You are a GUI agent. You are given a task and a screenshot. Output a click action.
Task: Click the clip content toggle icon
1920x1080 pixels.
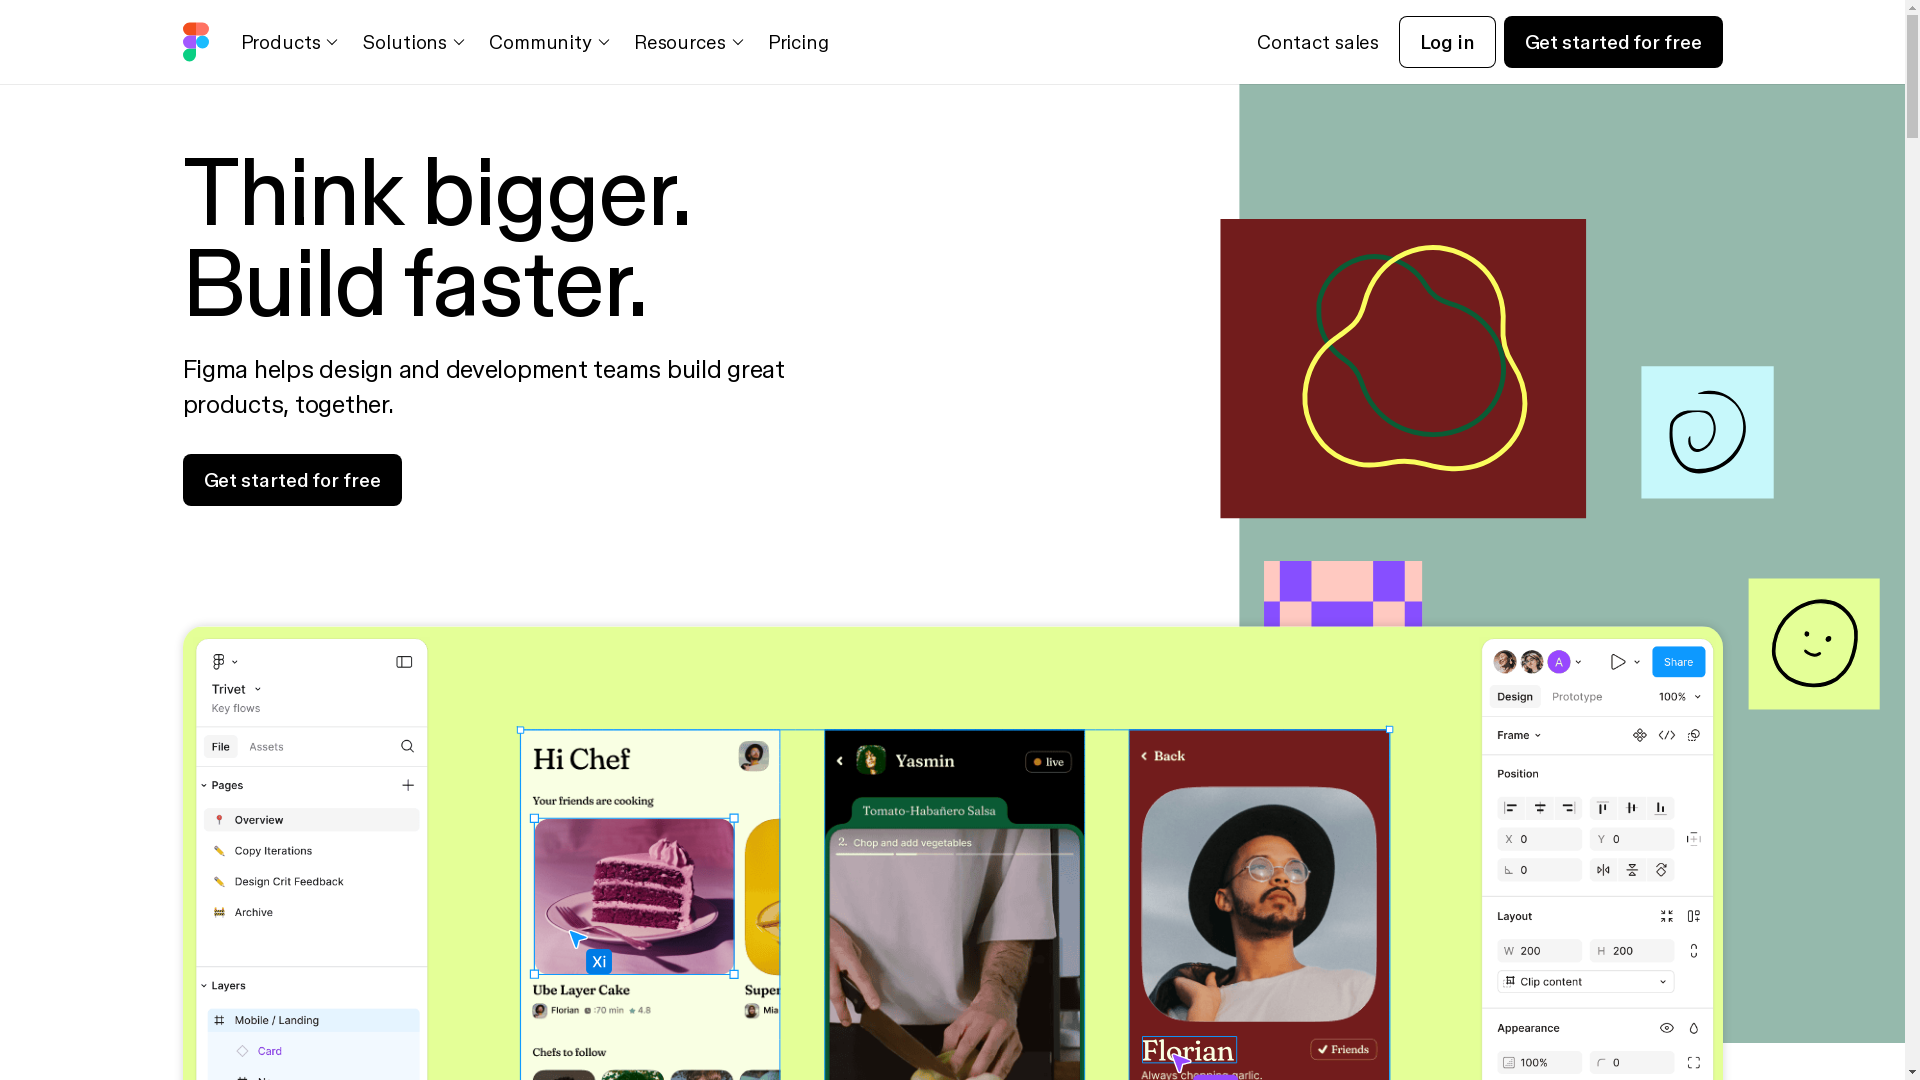pos(1511,981)
